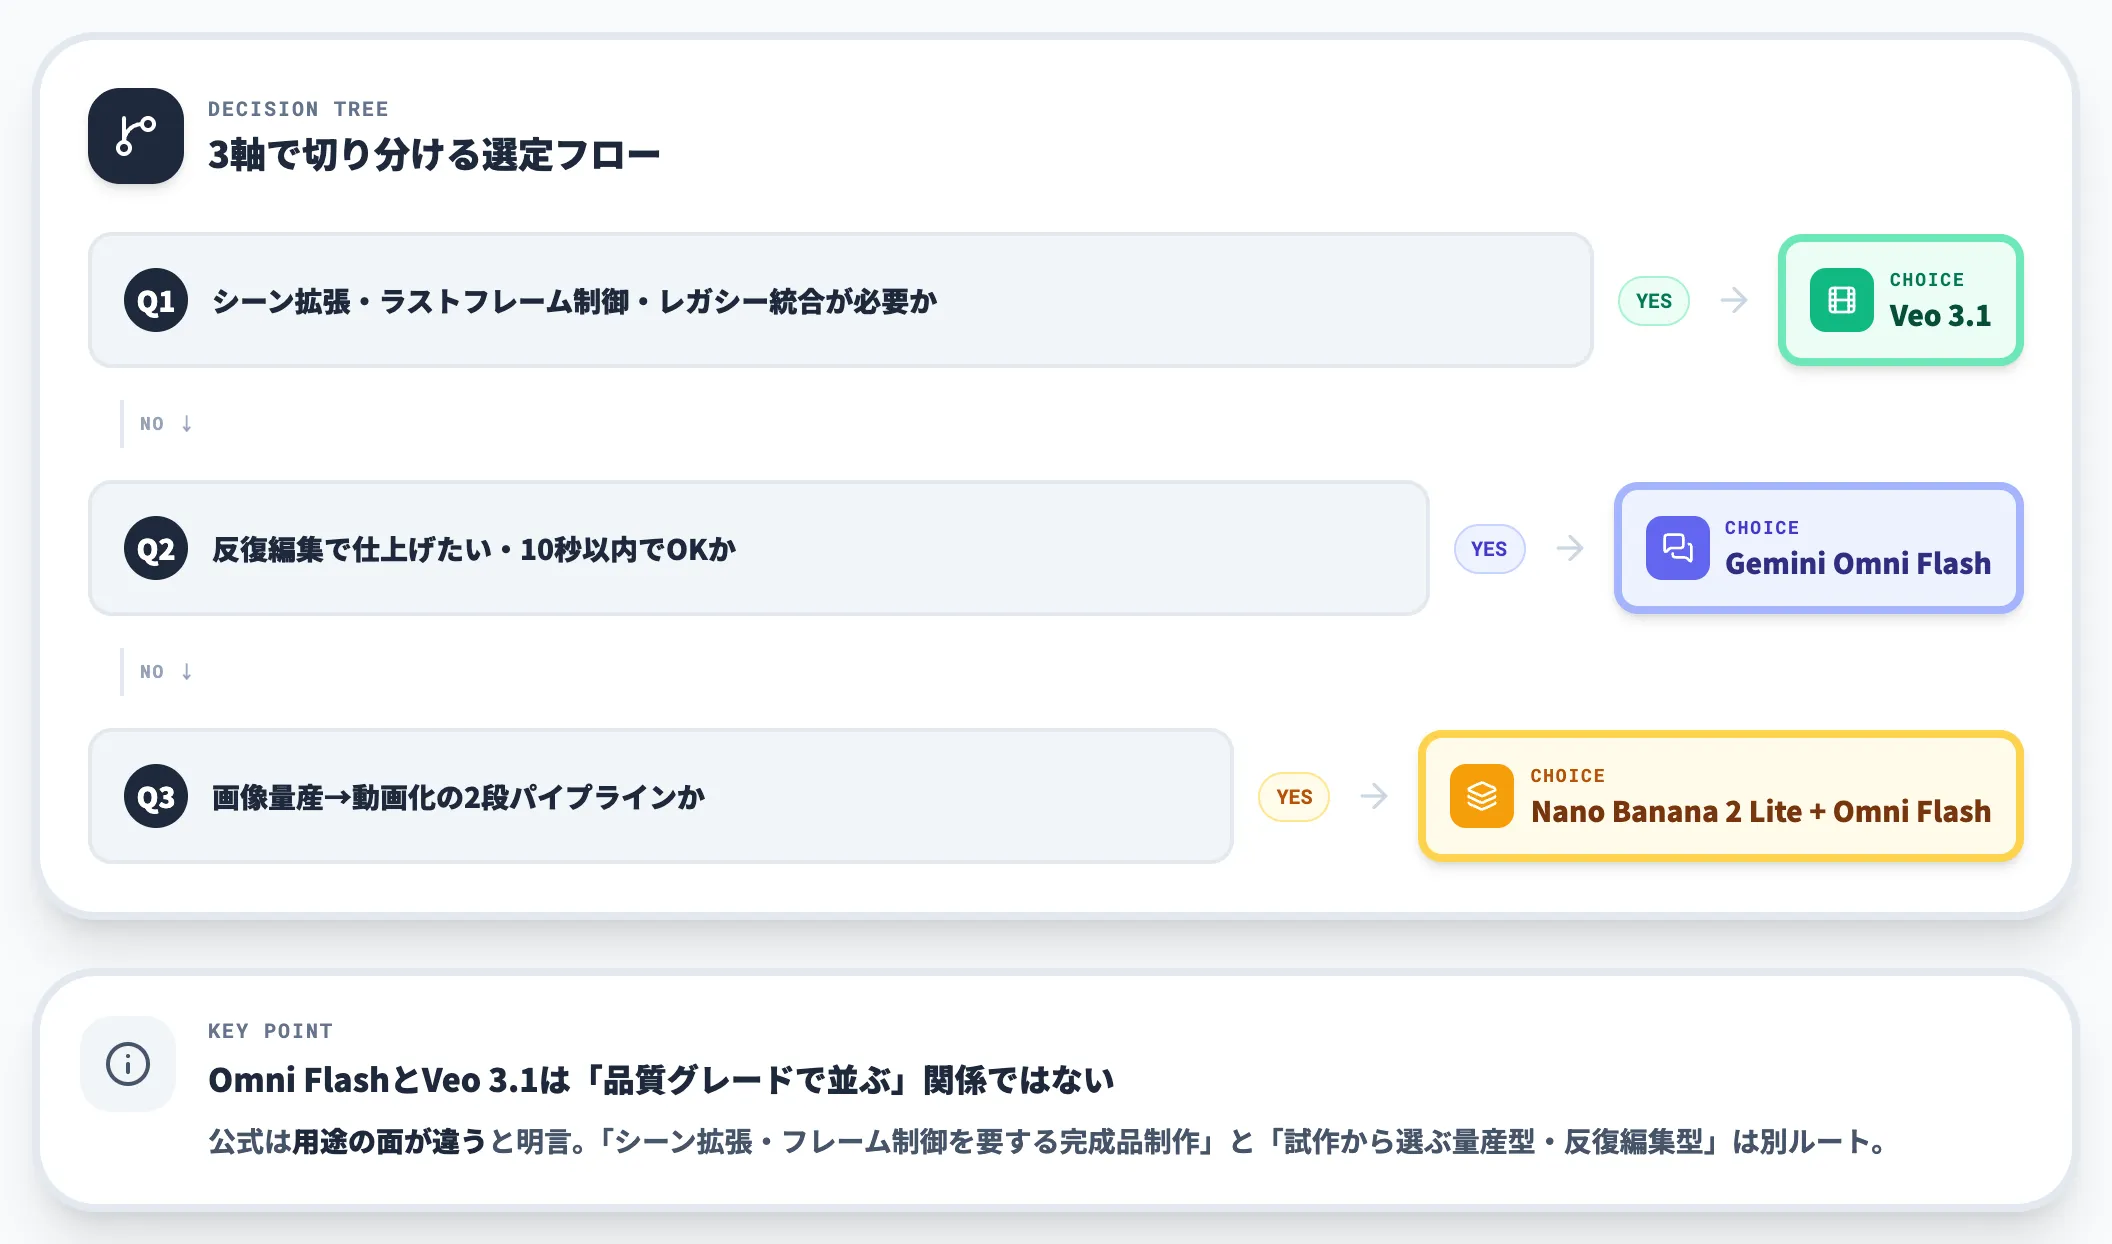Click the purple YES pill in Q2 row
Viewport: 2112px width, 1244px height.
point(1489,549)
